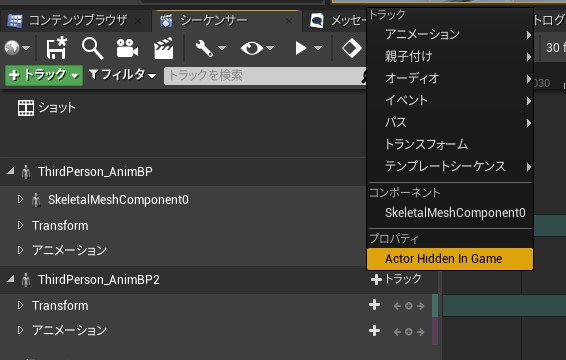
Task: Open the playback options dropdown arrow
Action: (318, 48)
